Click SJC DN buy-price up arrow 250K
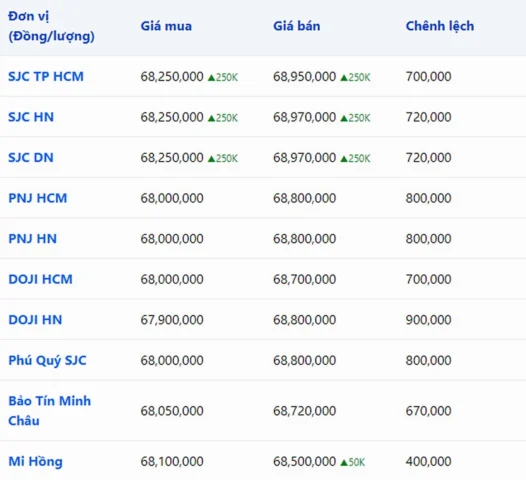This screenshot has height=480, width=526. pos(223,159)
